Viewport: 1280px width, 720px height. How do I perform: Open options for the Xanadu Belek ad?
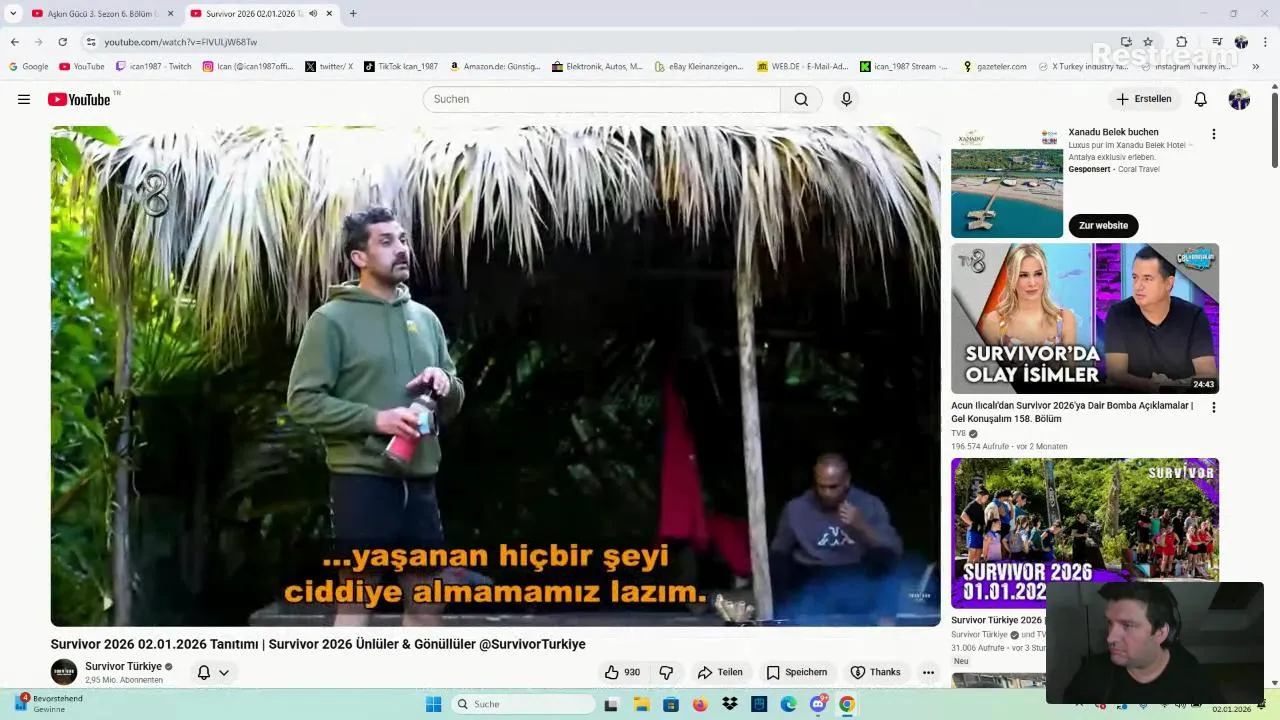click(x=1214, y=134)
